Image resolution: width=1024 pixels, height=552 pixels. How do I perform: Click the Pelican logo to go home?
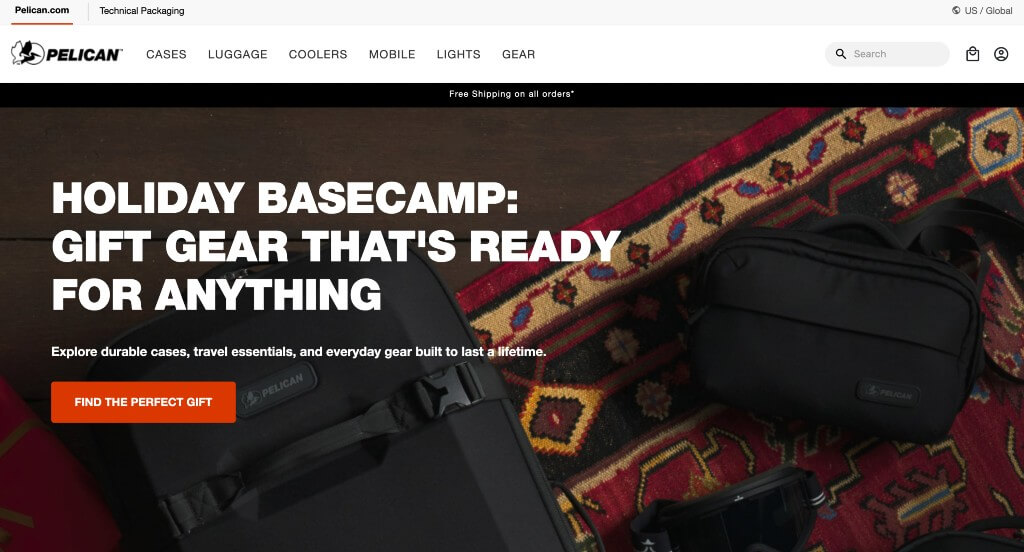67,54
